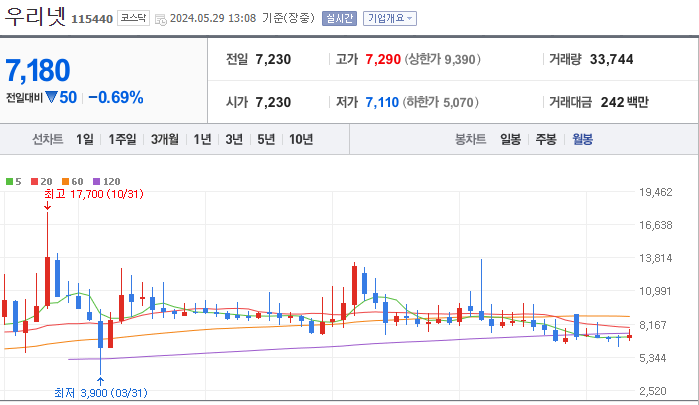Screen dimensions: 699x405
Task: Click the stock code 115440
Action: coord(92,19)
